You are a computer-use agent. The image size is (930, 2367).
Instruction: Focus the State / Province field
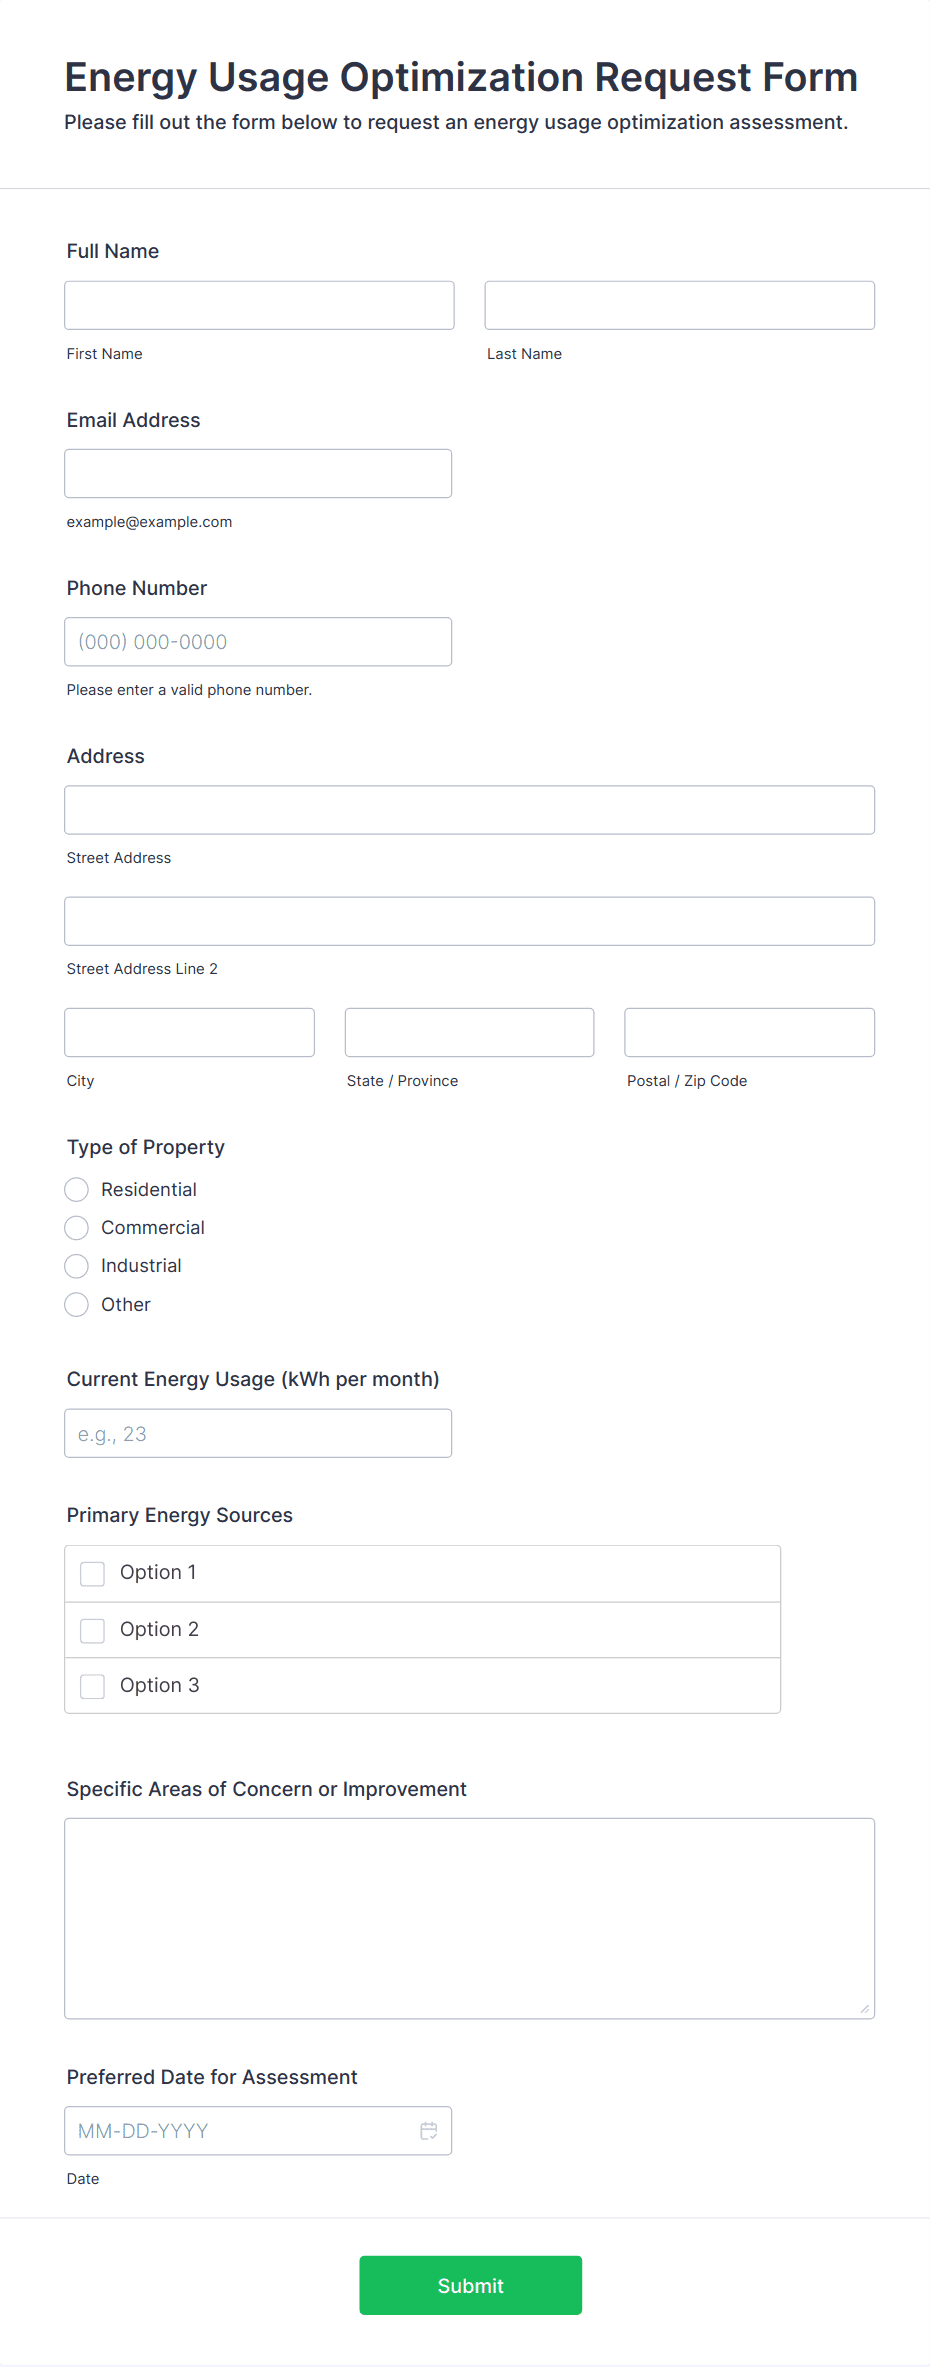pos(469,1032)
